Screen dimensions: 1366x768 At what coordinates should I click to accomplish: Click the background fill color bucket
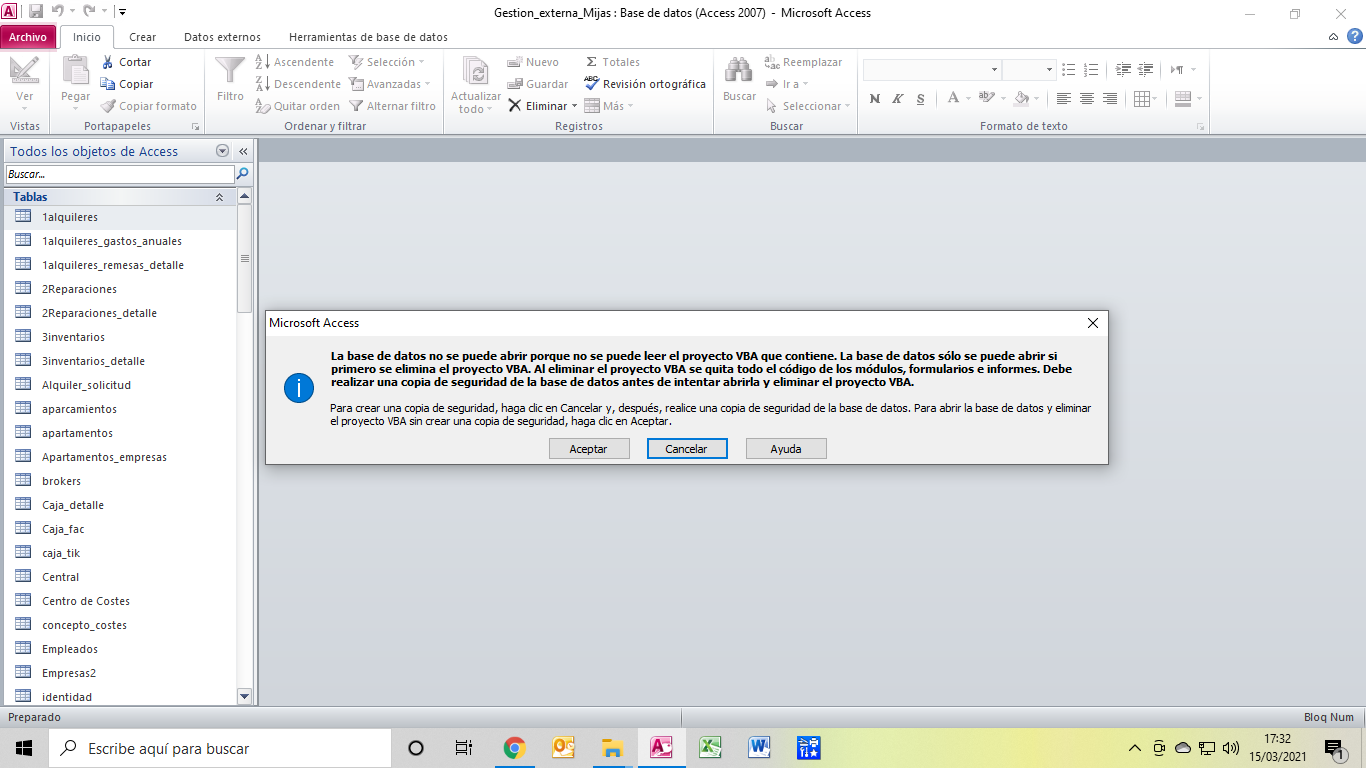tap(1020, 98)
